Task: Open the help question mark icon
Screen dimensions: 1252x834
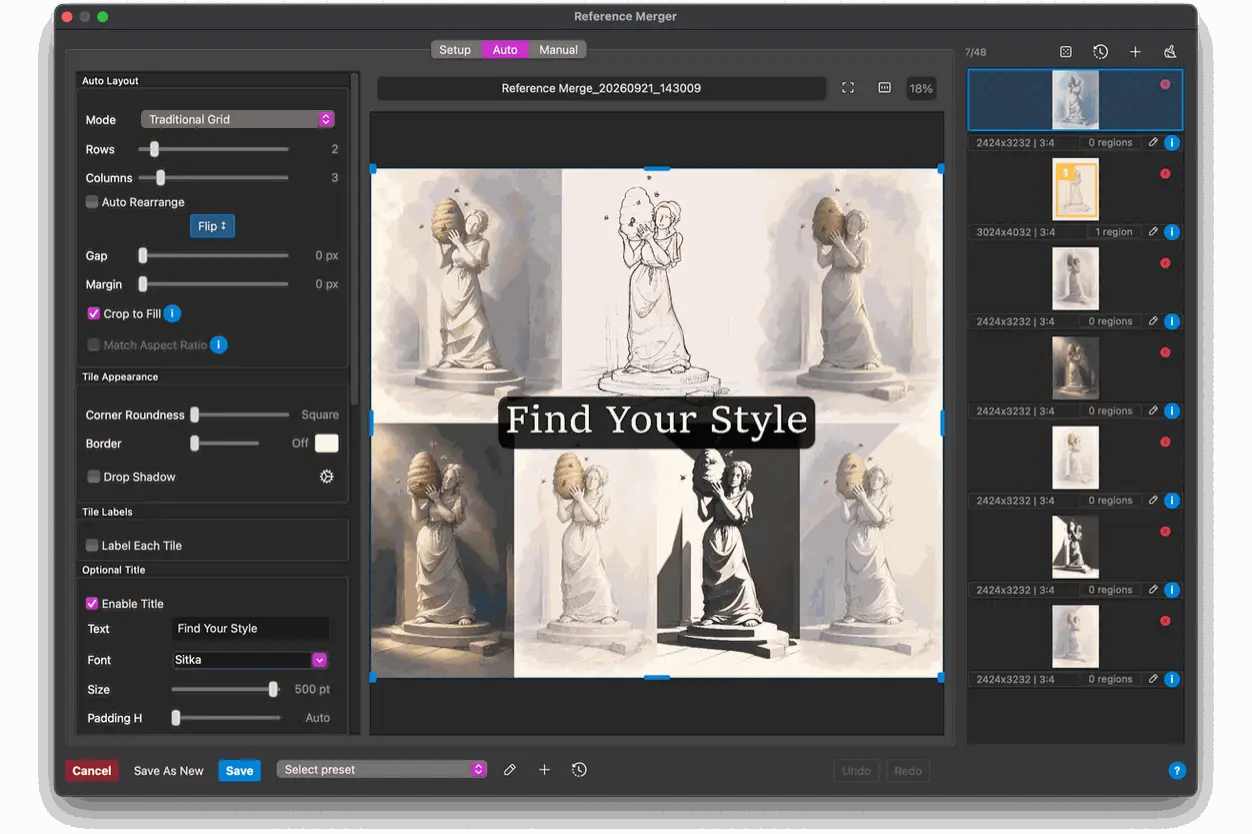Action: click(x=1177, y=771)
